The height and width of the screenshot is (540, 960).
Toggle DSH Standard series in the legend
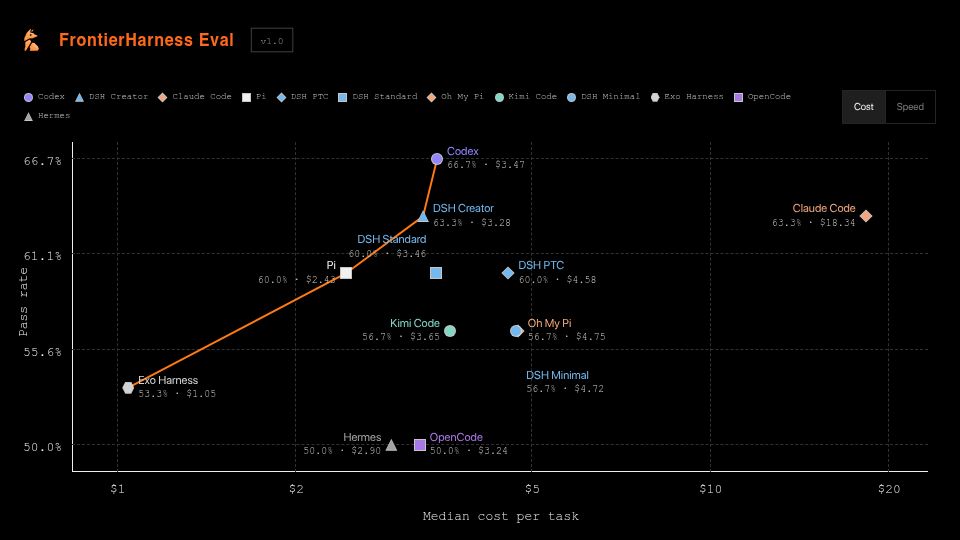pyautogui.click(x=378, y=97)
